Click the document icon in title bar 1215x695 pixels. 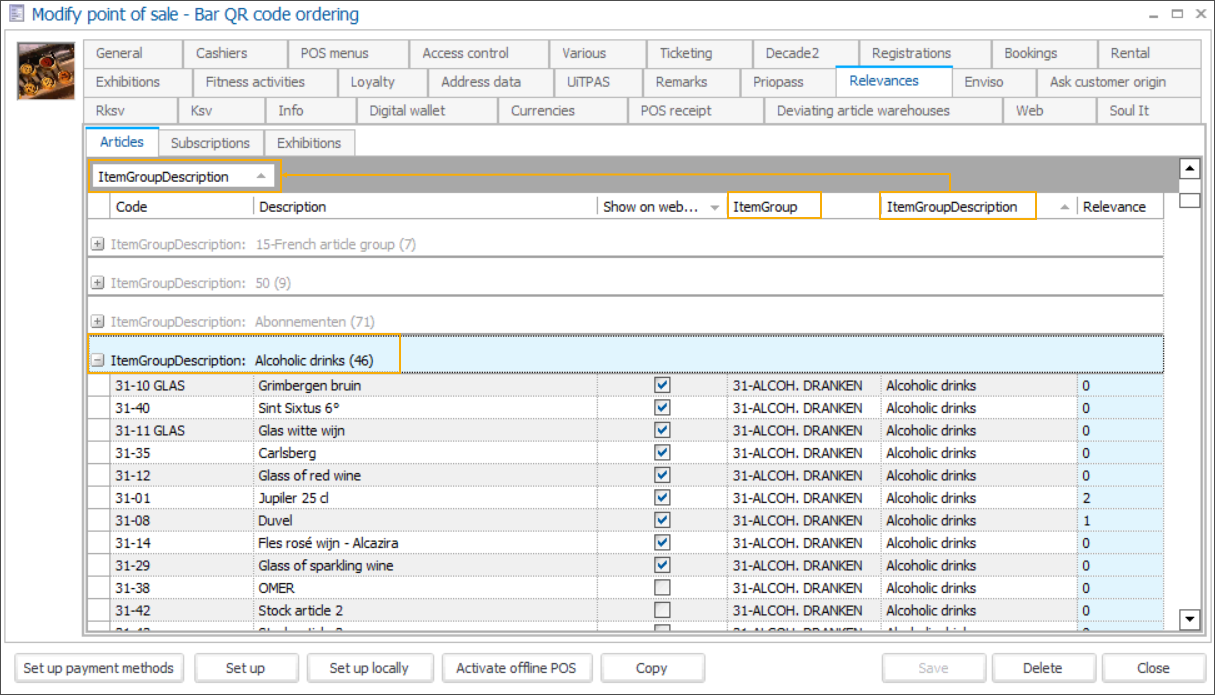(x=16, y=15)
